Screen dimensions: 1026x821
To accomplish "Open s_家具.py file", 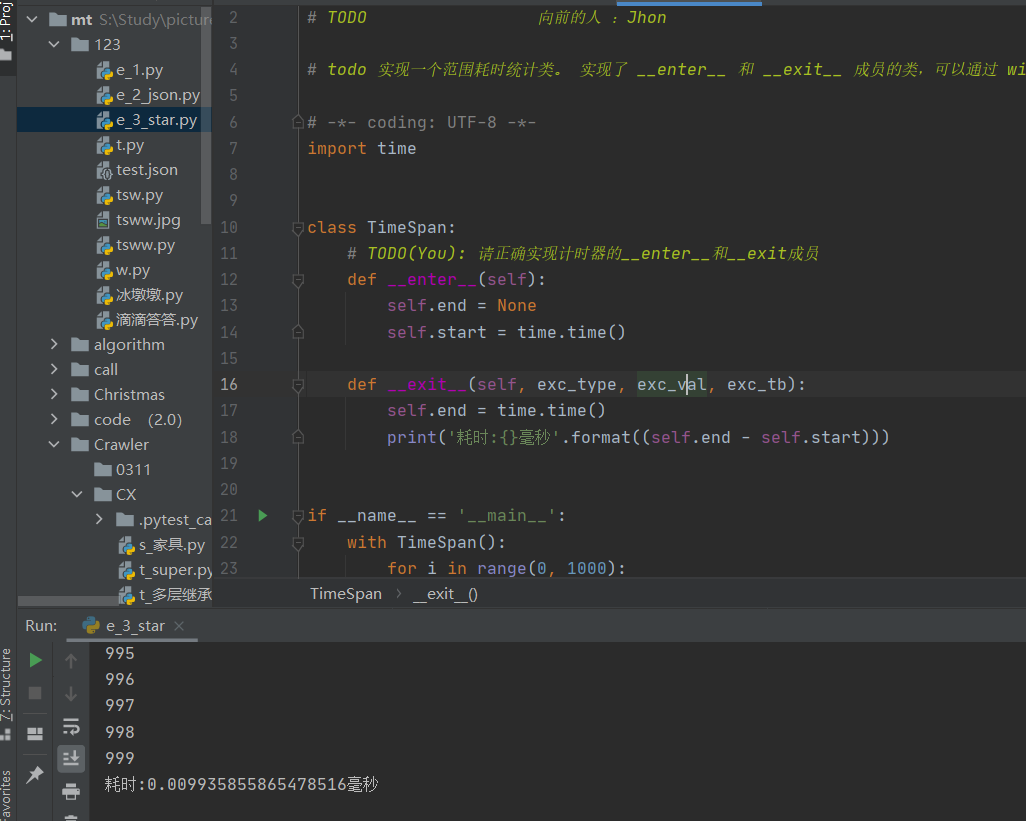I will pyautogui.click(x=162, y=544).
